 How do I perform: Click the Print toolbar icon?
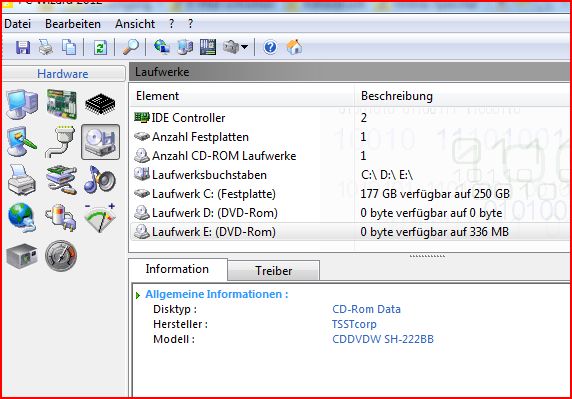tap(46, 47)
